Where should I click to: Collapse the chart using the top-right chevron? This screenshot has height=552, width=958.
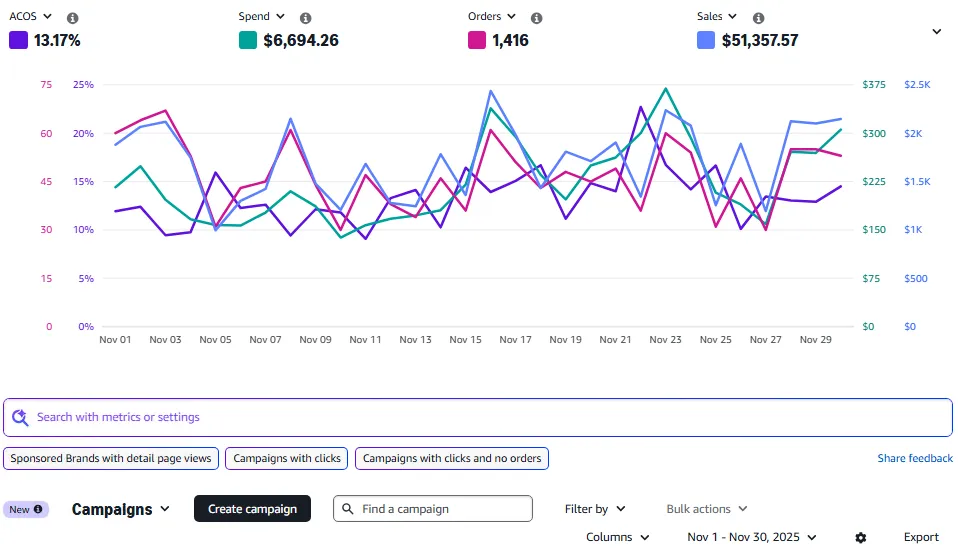click(937, 32)
